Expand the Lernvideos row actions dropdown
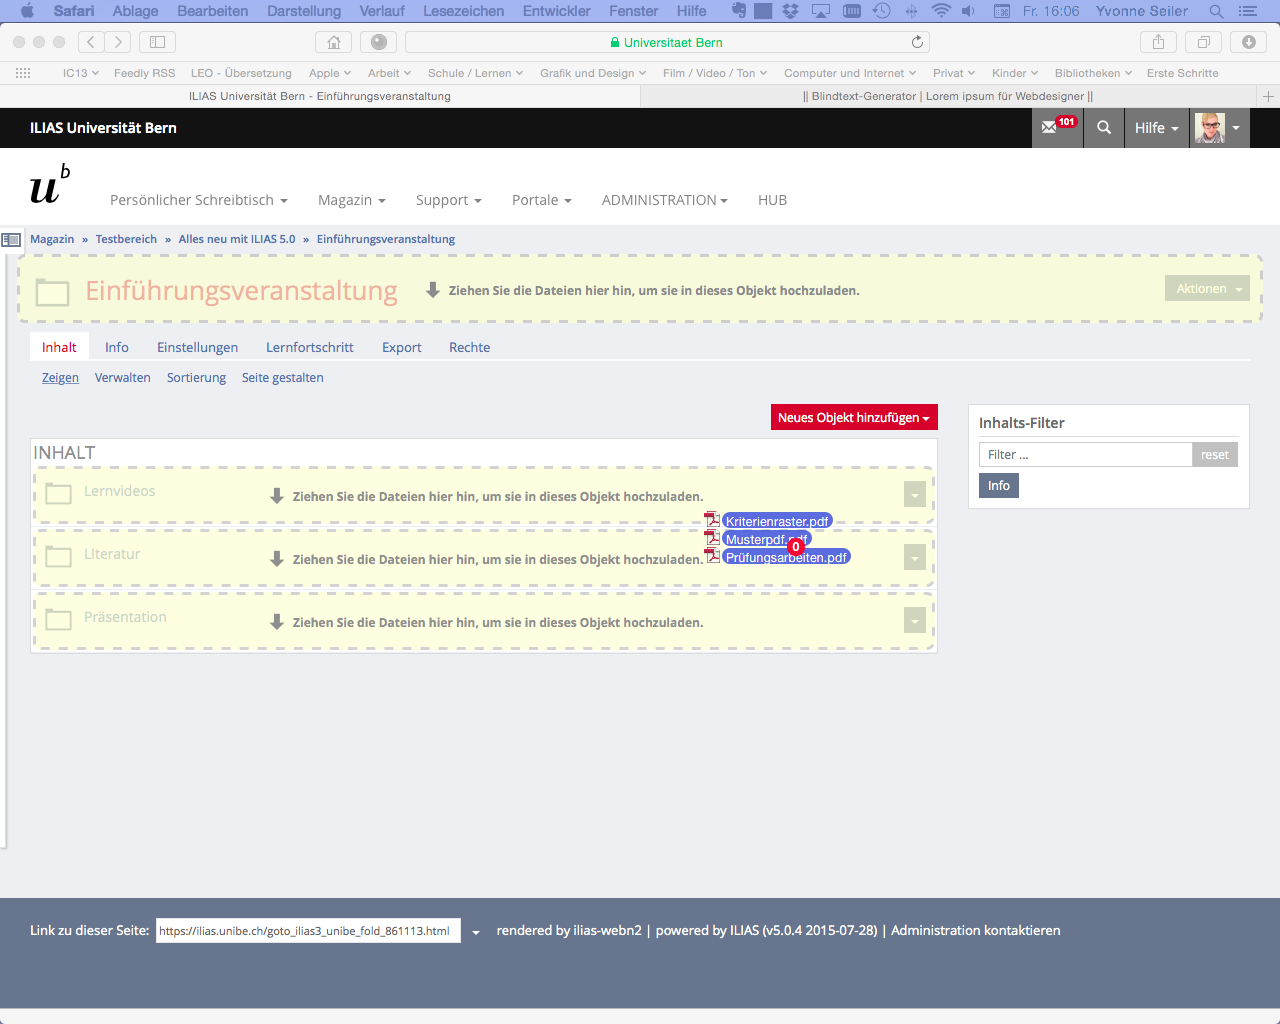Viewport: 1280px width, 1024px height. 914,495
